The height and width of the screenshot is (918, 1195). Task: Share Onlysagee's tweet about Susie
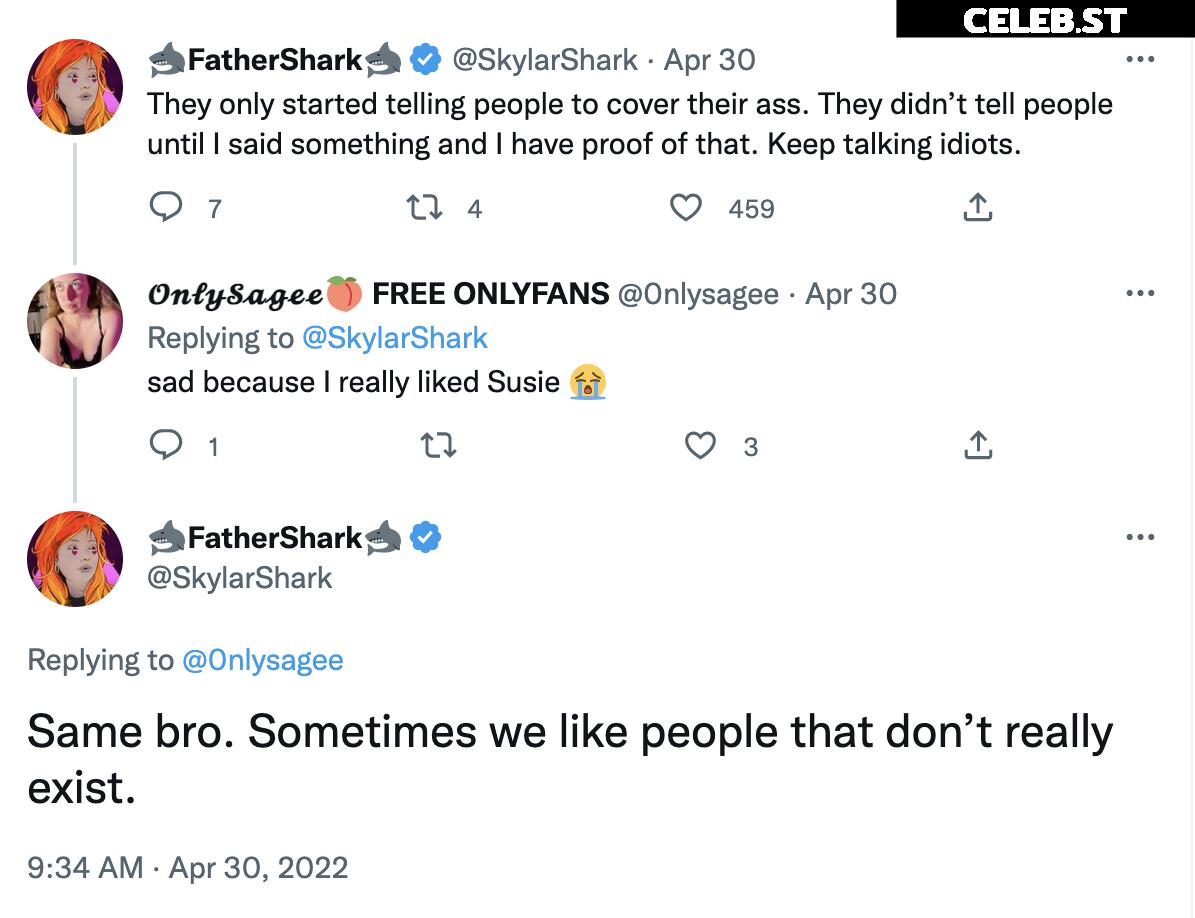pyautogui.click(x=977, y=445)
